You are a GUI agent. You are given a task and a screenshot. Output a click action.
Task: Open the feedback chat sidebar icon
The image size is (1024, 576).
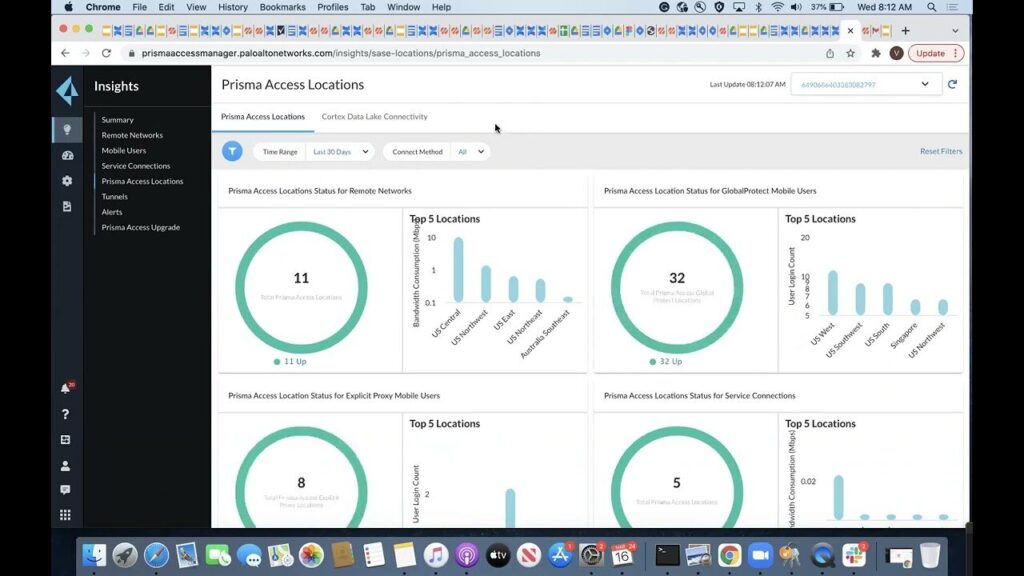click(x=65, y=490)
